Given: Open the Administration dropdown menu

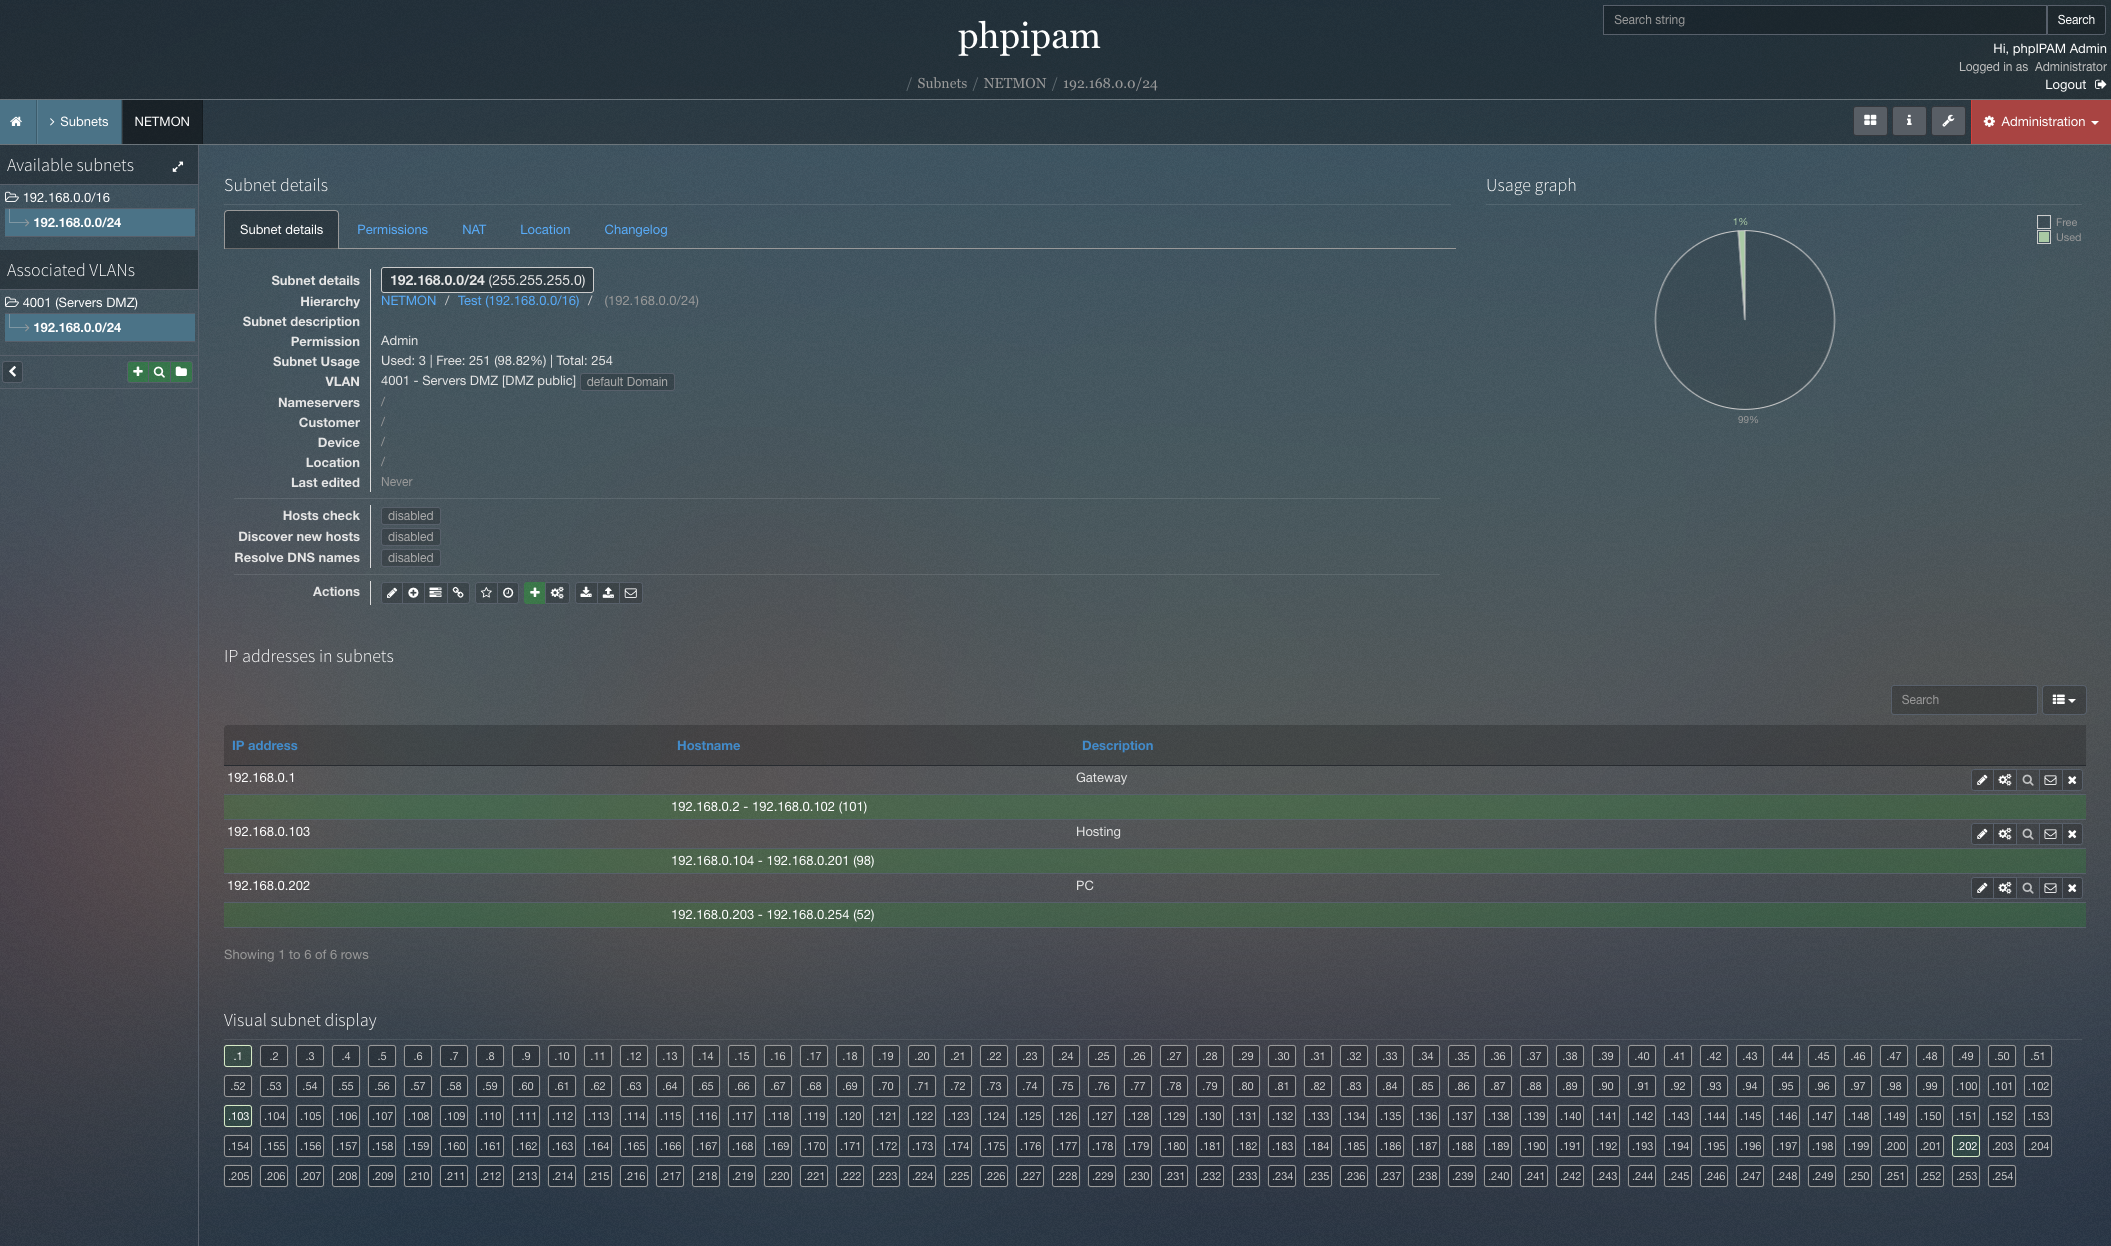Looking at the screenshot, I should tap(2040, 121).
